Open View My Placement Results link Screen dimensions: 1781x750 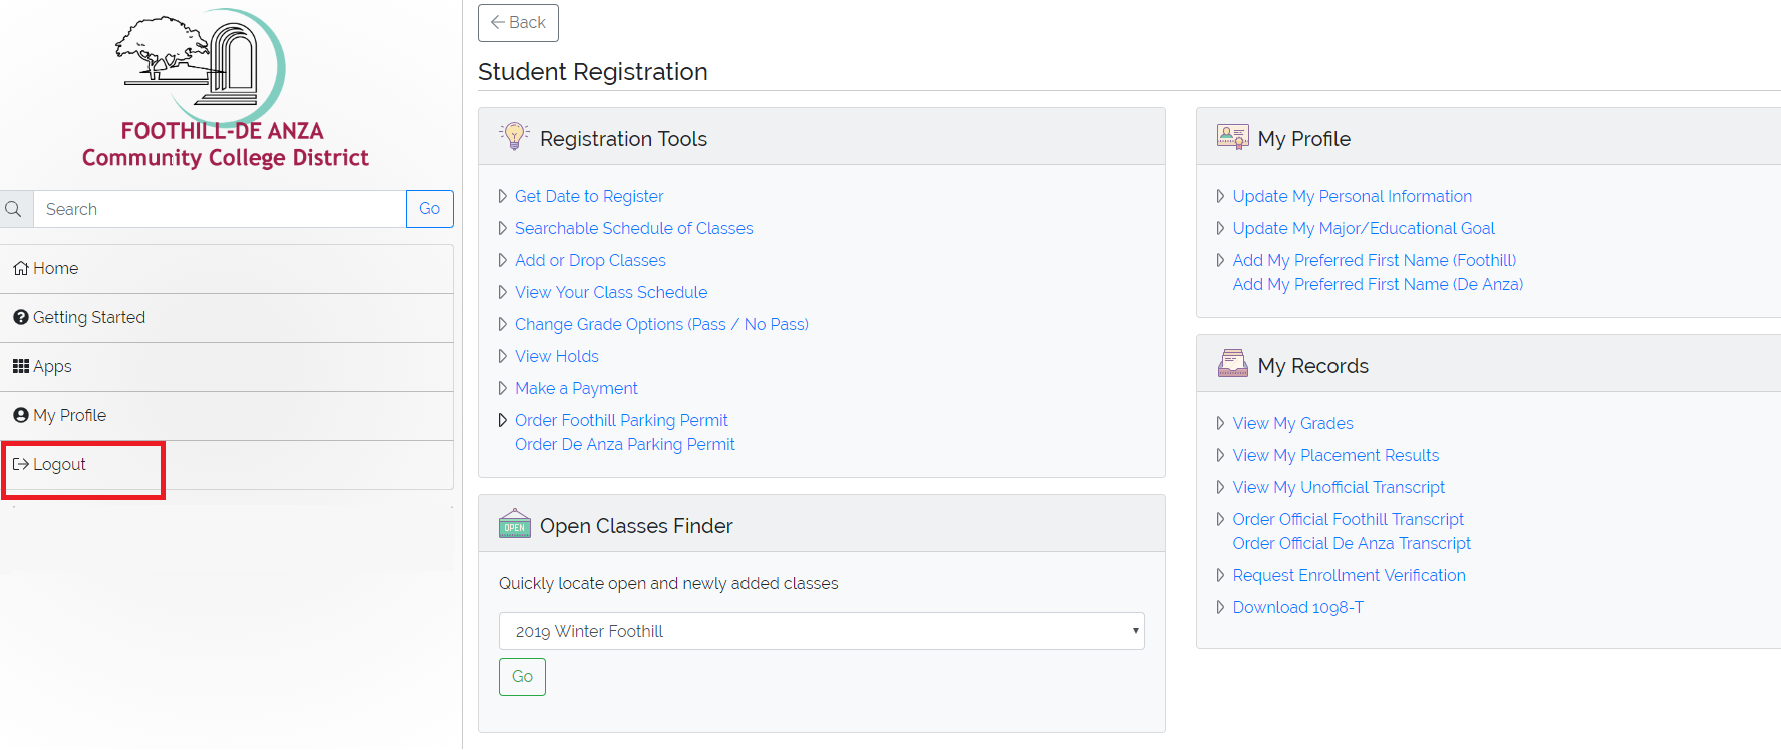(x=1336, y=455)
